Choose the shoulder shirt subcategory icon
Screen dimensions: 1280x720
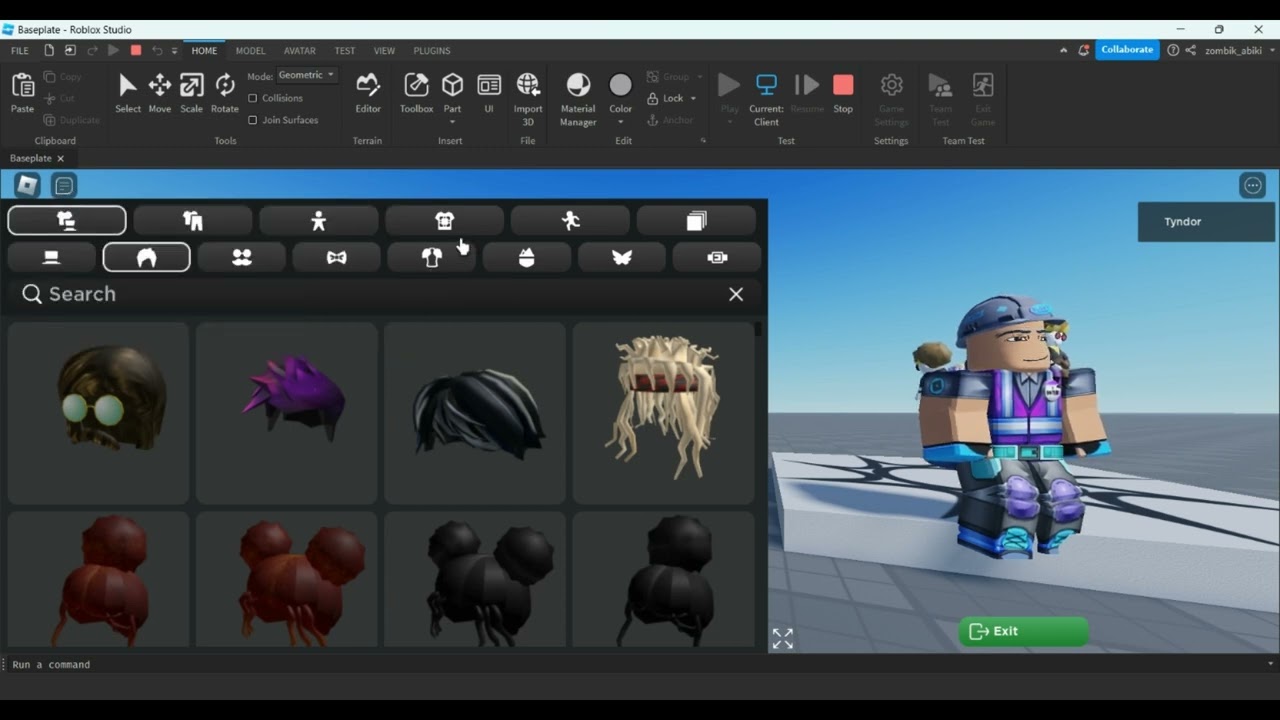click(432, 257)
